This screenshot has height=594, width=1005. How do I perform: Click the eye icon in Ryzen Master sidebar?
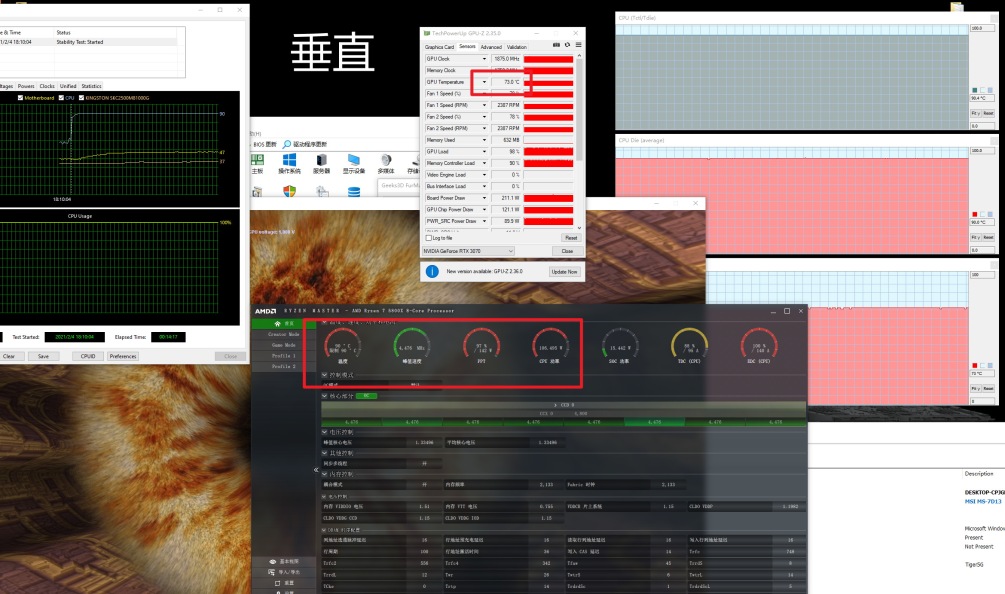[272, 561]
